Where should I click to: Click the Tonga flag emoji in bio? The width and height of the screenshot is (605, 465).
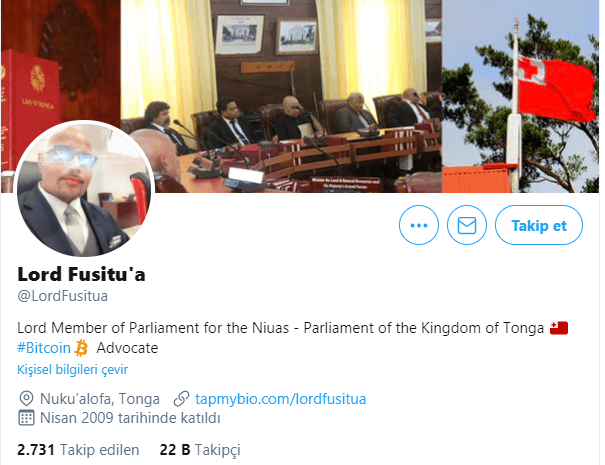click(559, 328)
